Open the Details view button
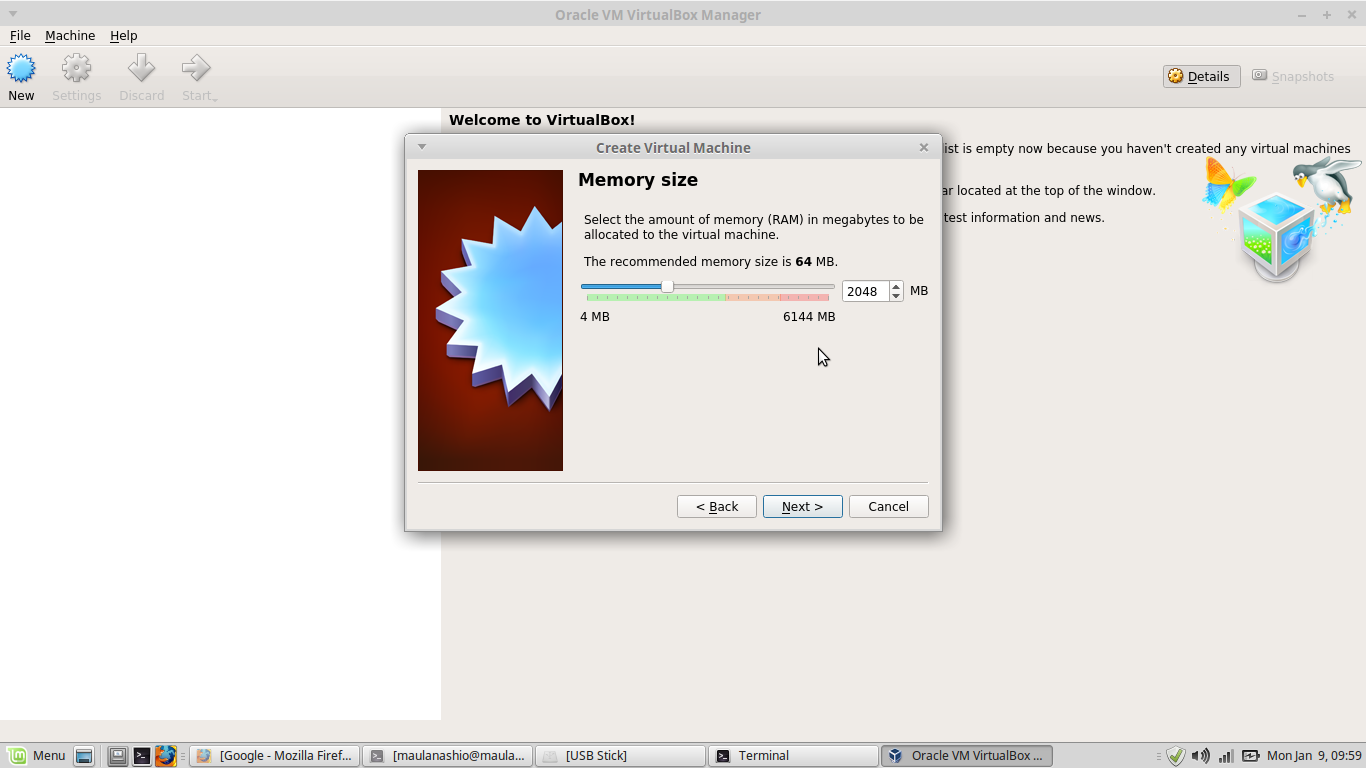This screenshot has height=768, width=1366. coord(1201,76)
